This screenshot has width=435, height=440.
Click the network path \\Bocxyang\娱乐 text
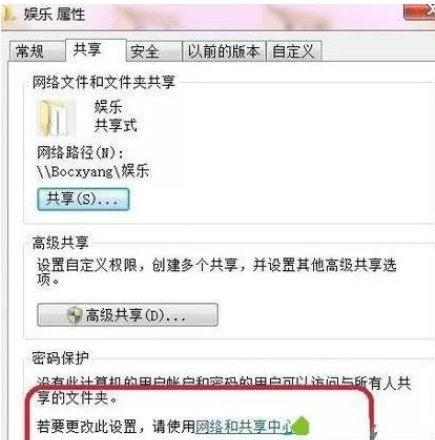[x=93, y=172]
